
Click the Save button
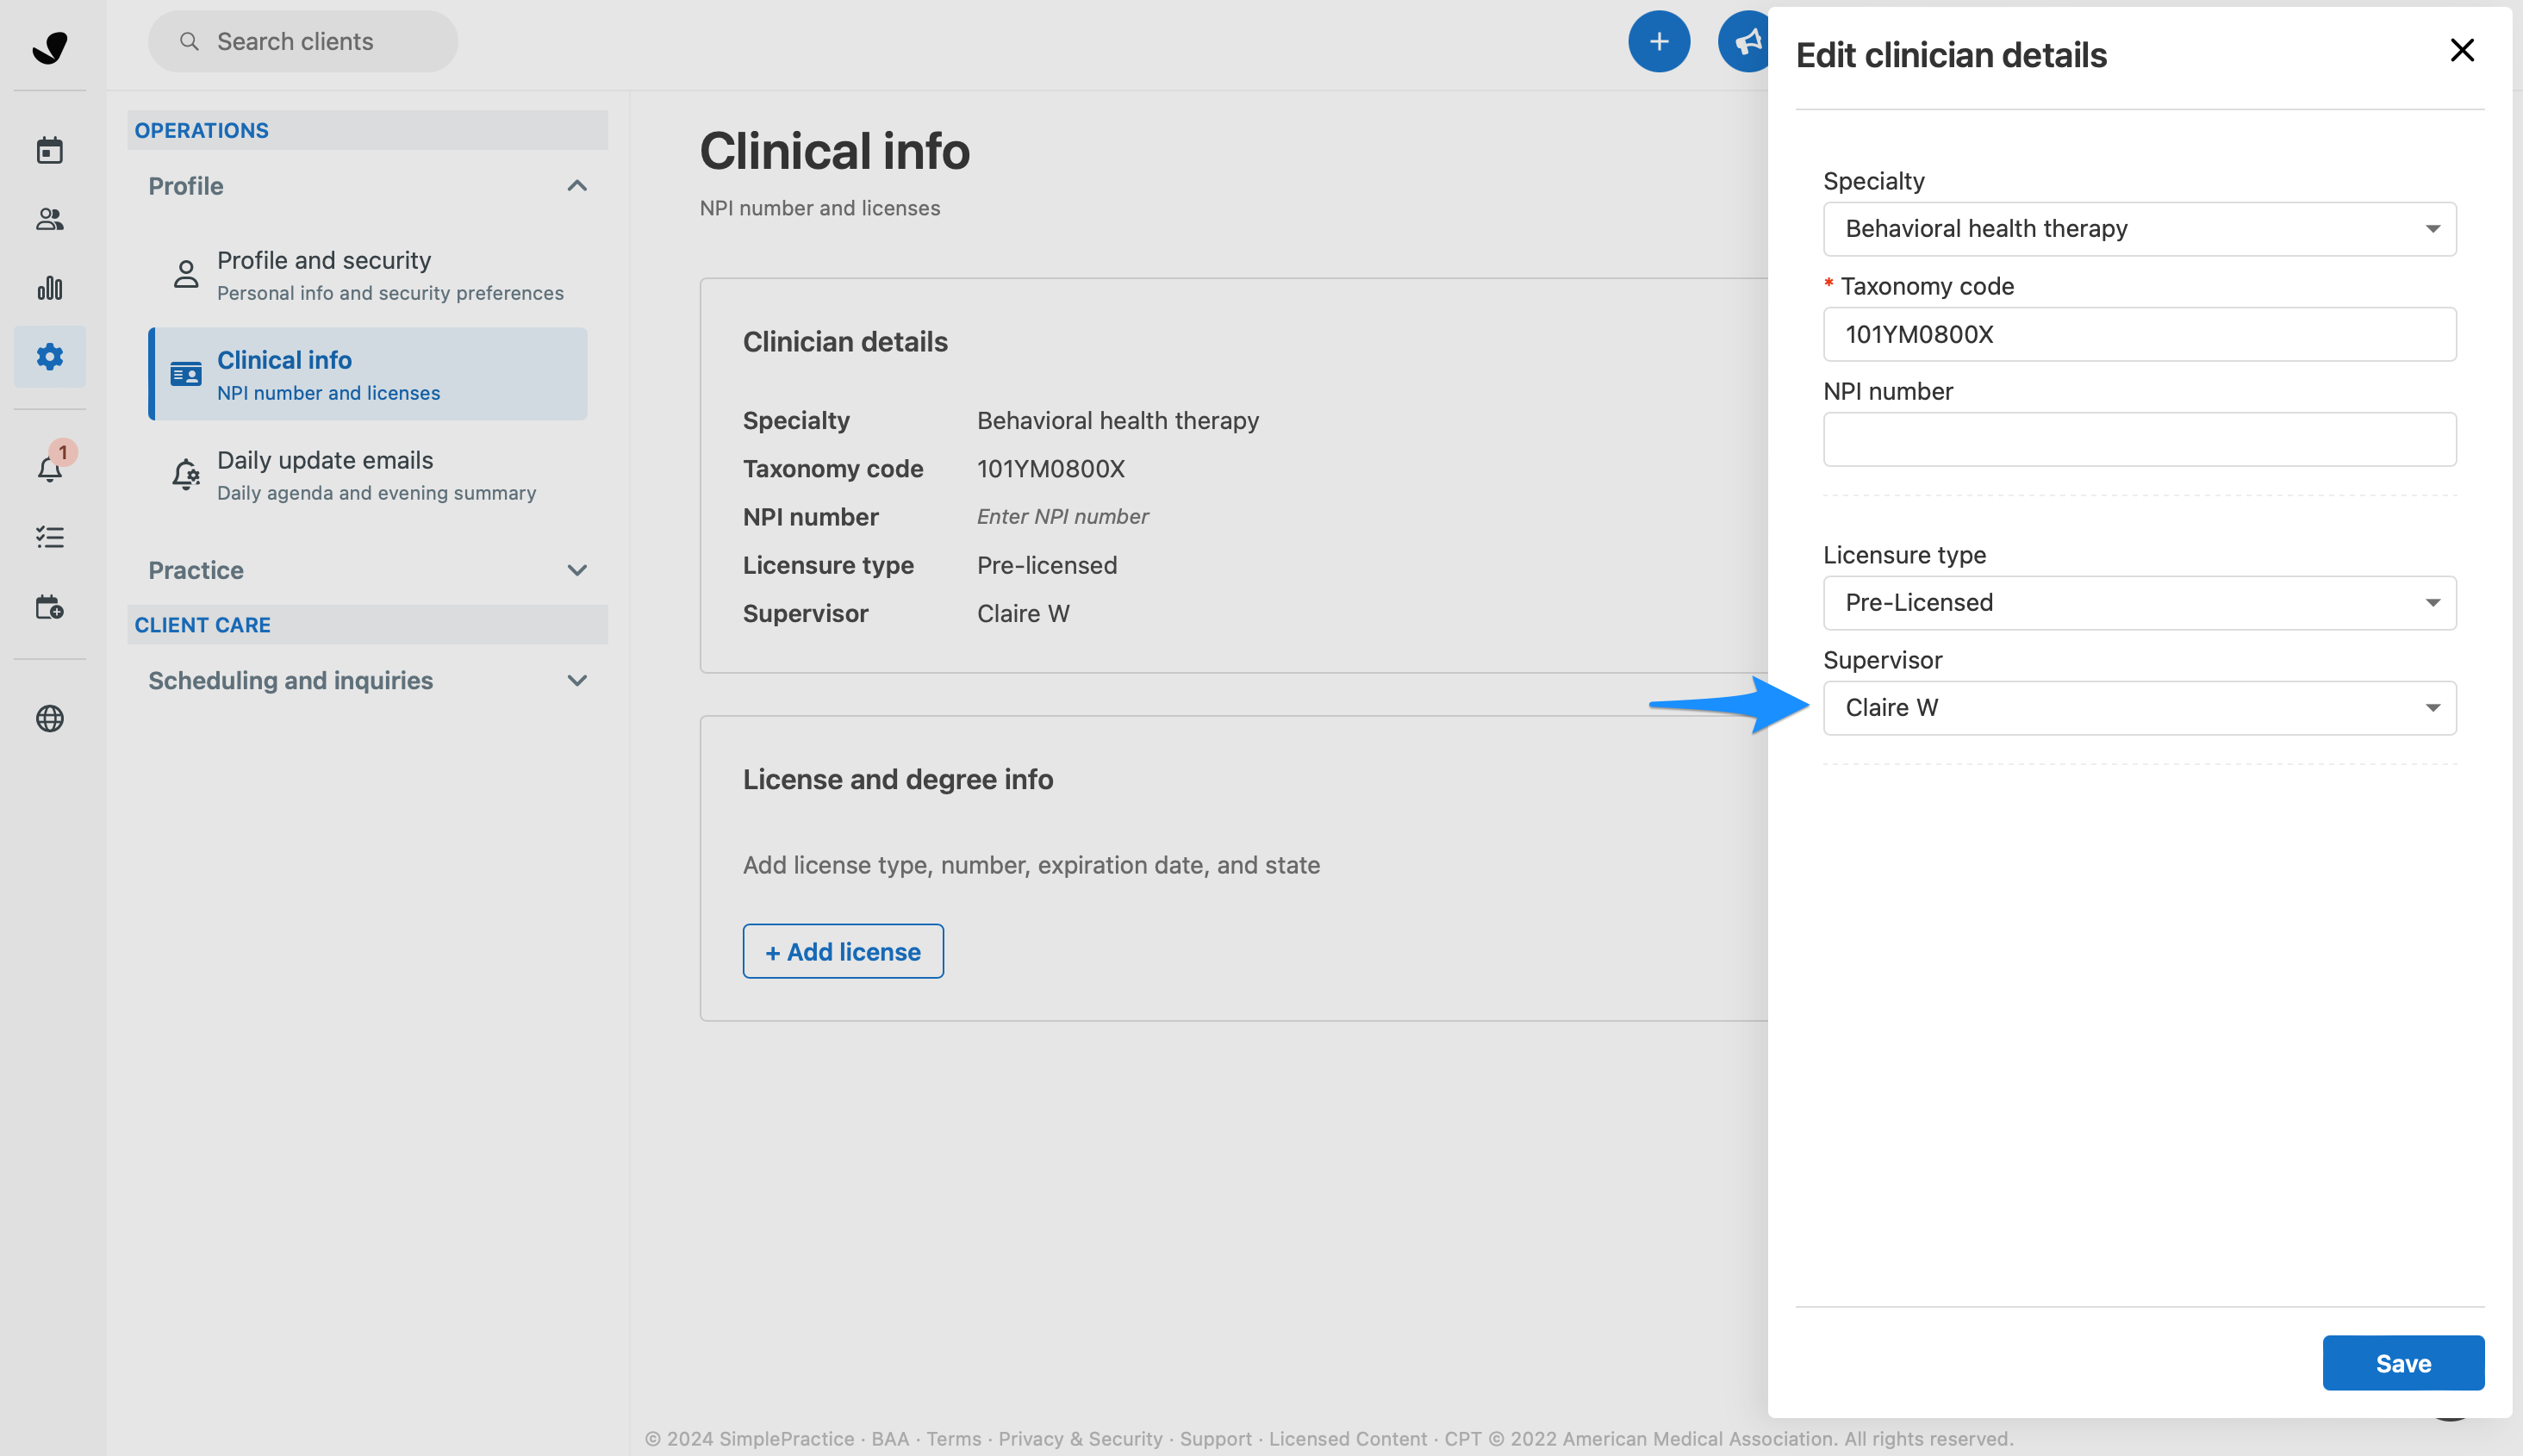2402,1362
